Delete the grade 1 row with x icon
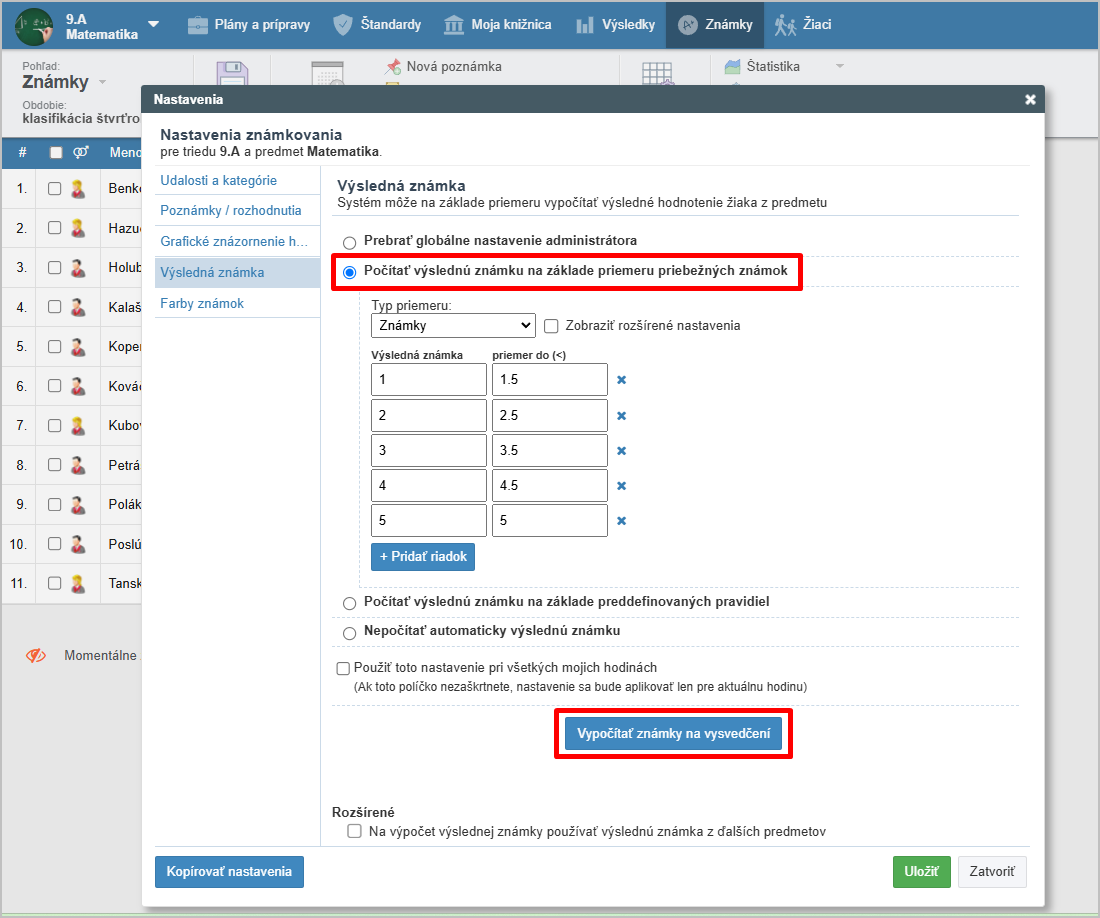Screen dimensions: 1100x918 tap(621, 380)
